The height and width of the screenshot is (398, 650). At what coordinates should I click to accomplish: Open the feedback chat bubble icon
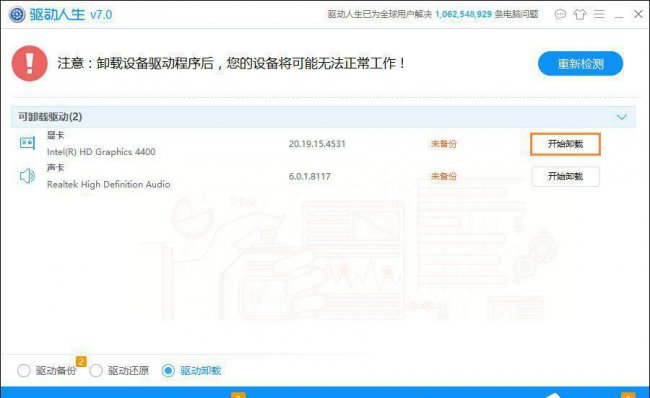(560, 15)
